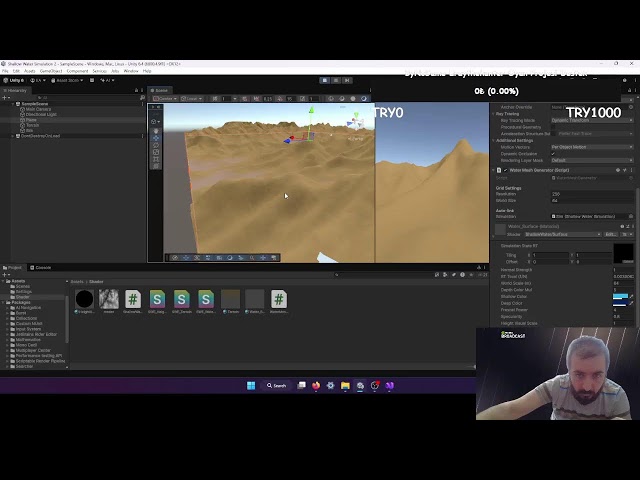Click the Deep Color swatch
Viewport: 640px width, 480px height.
pos(620,303)
